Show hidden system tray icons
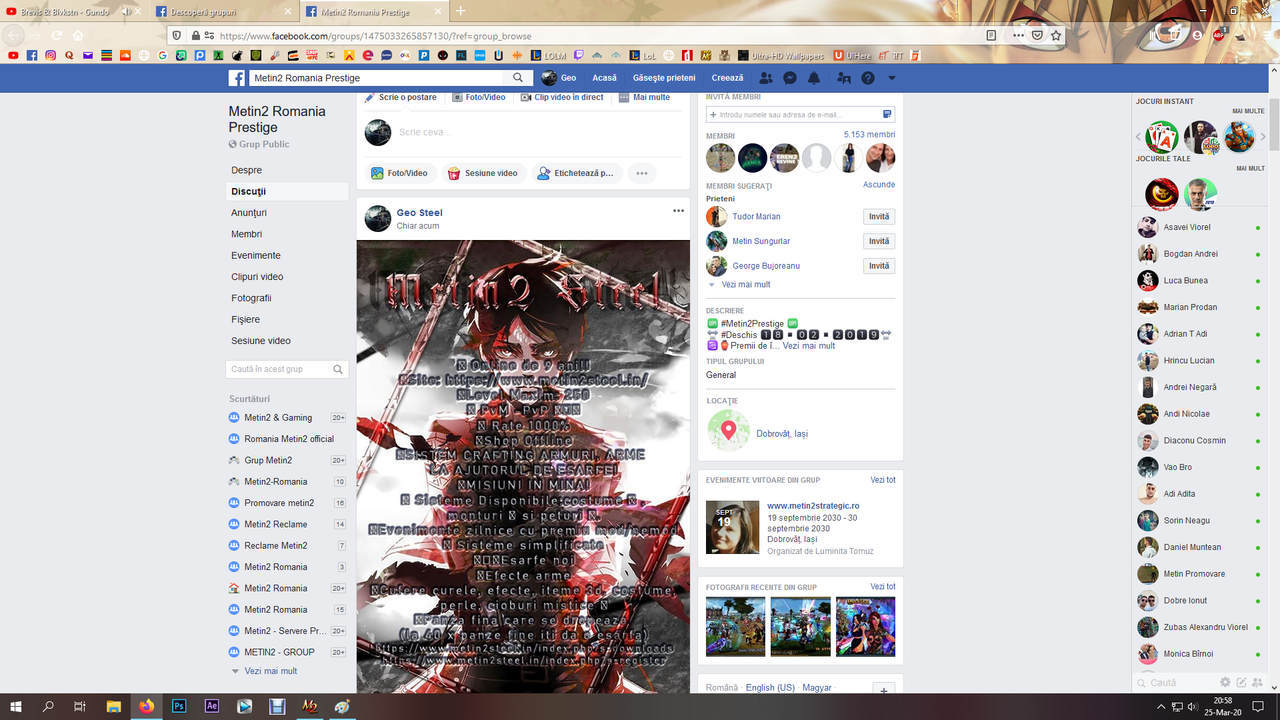Image resolution: width=1280 pixels, height=720 pixels. (1161, 706)
